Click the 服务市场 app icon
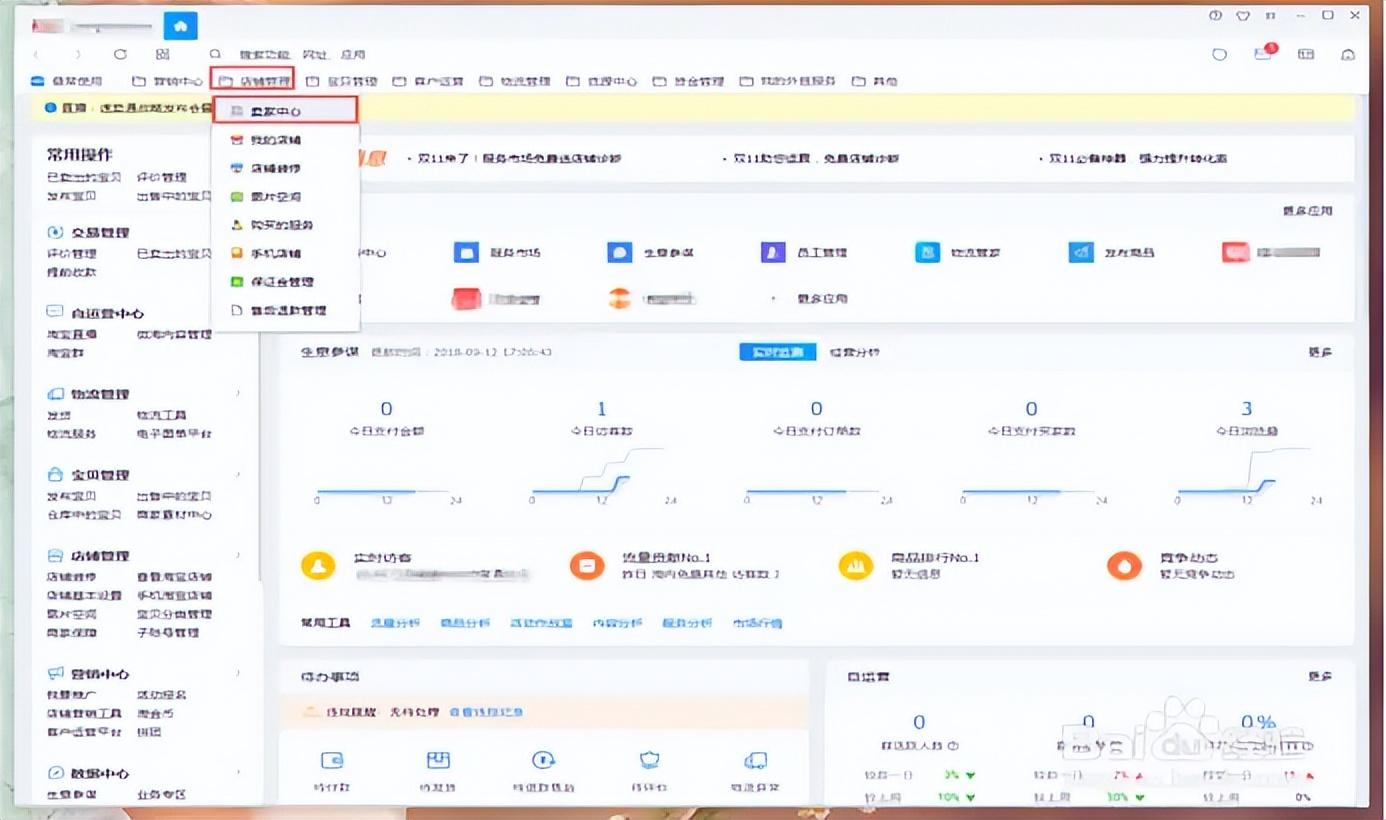The width and height of the screenshot is (1386, 820). click(x=466, y=252)
